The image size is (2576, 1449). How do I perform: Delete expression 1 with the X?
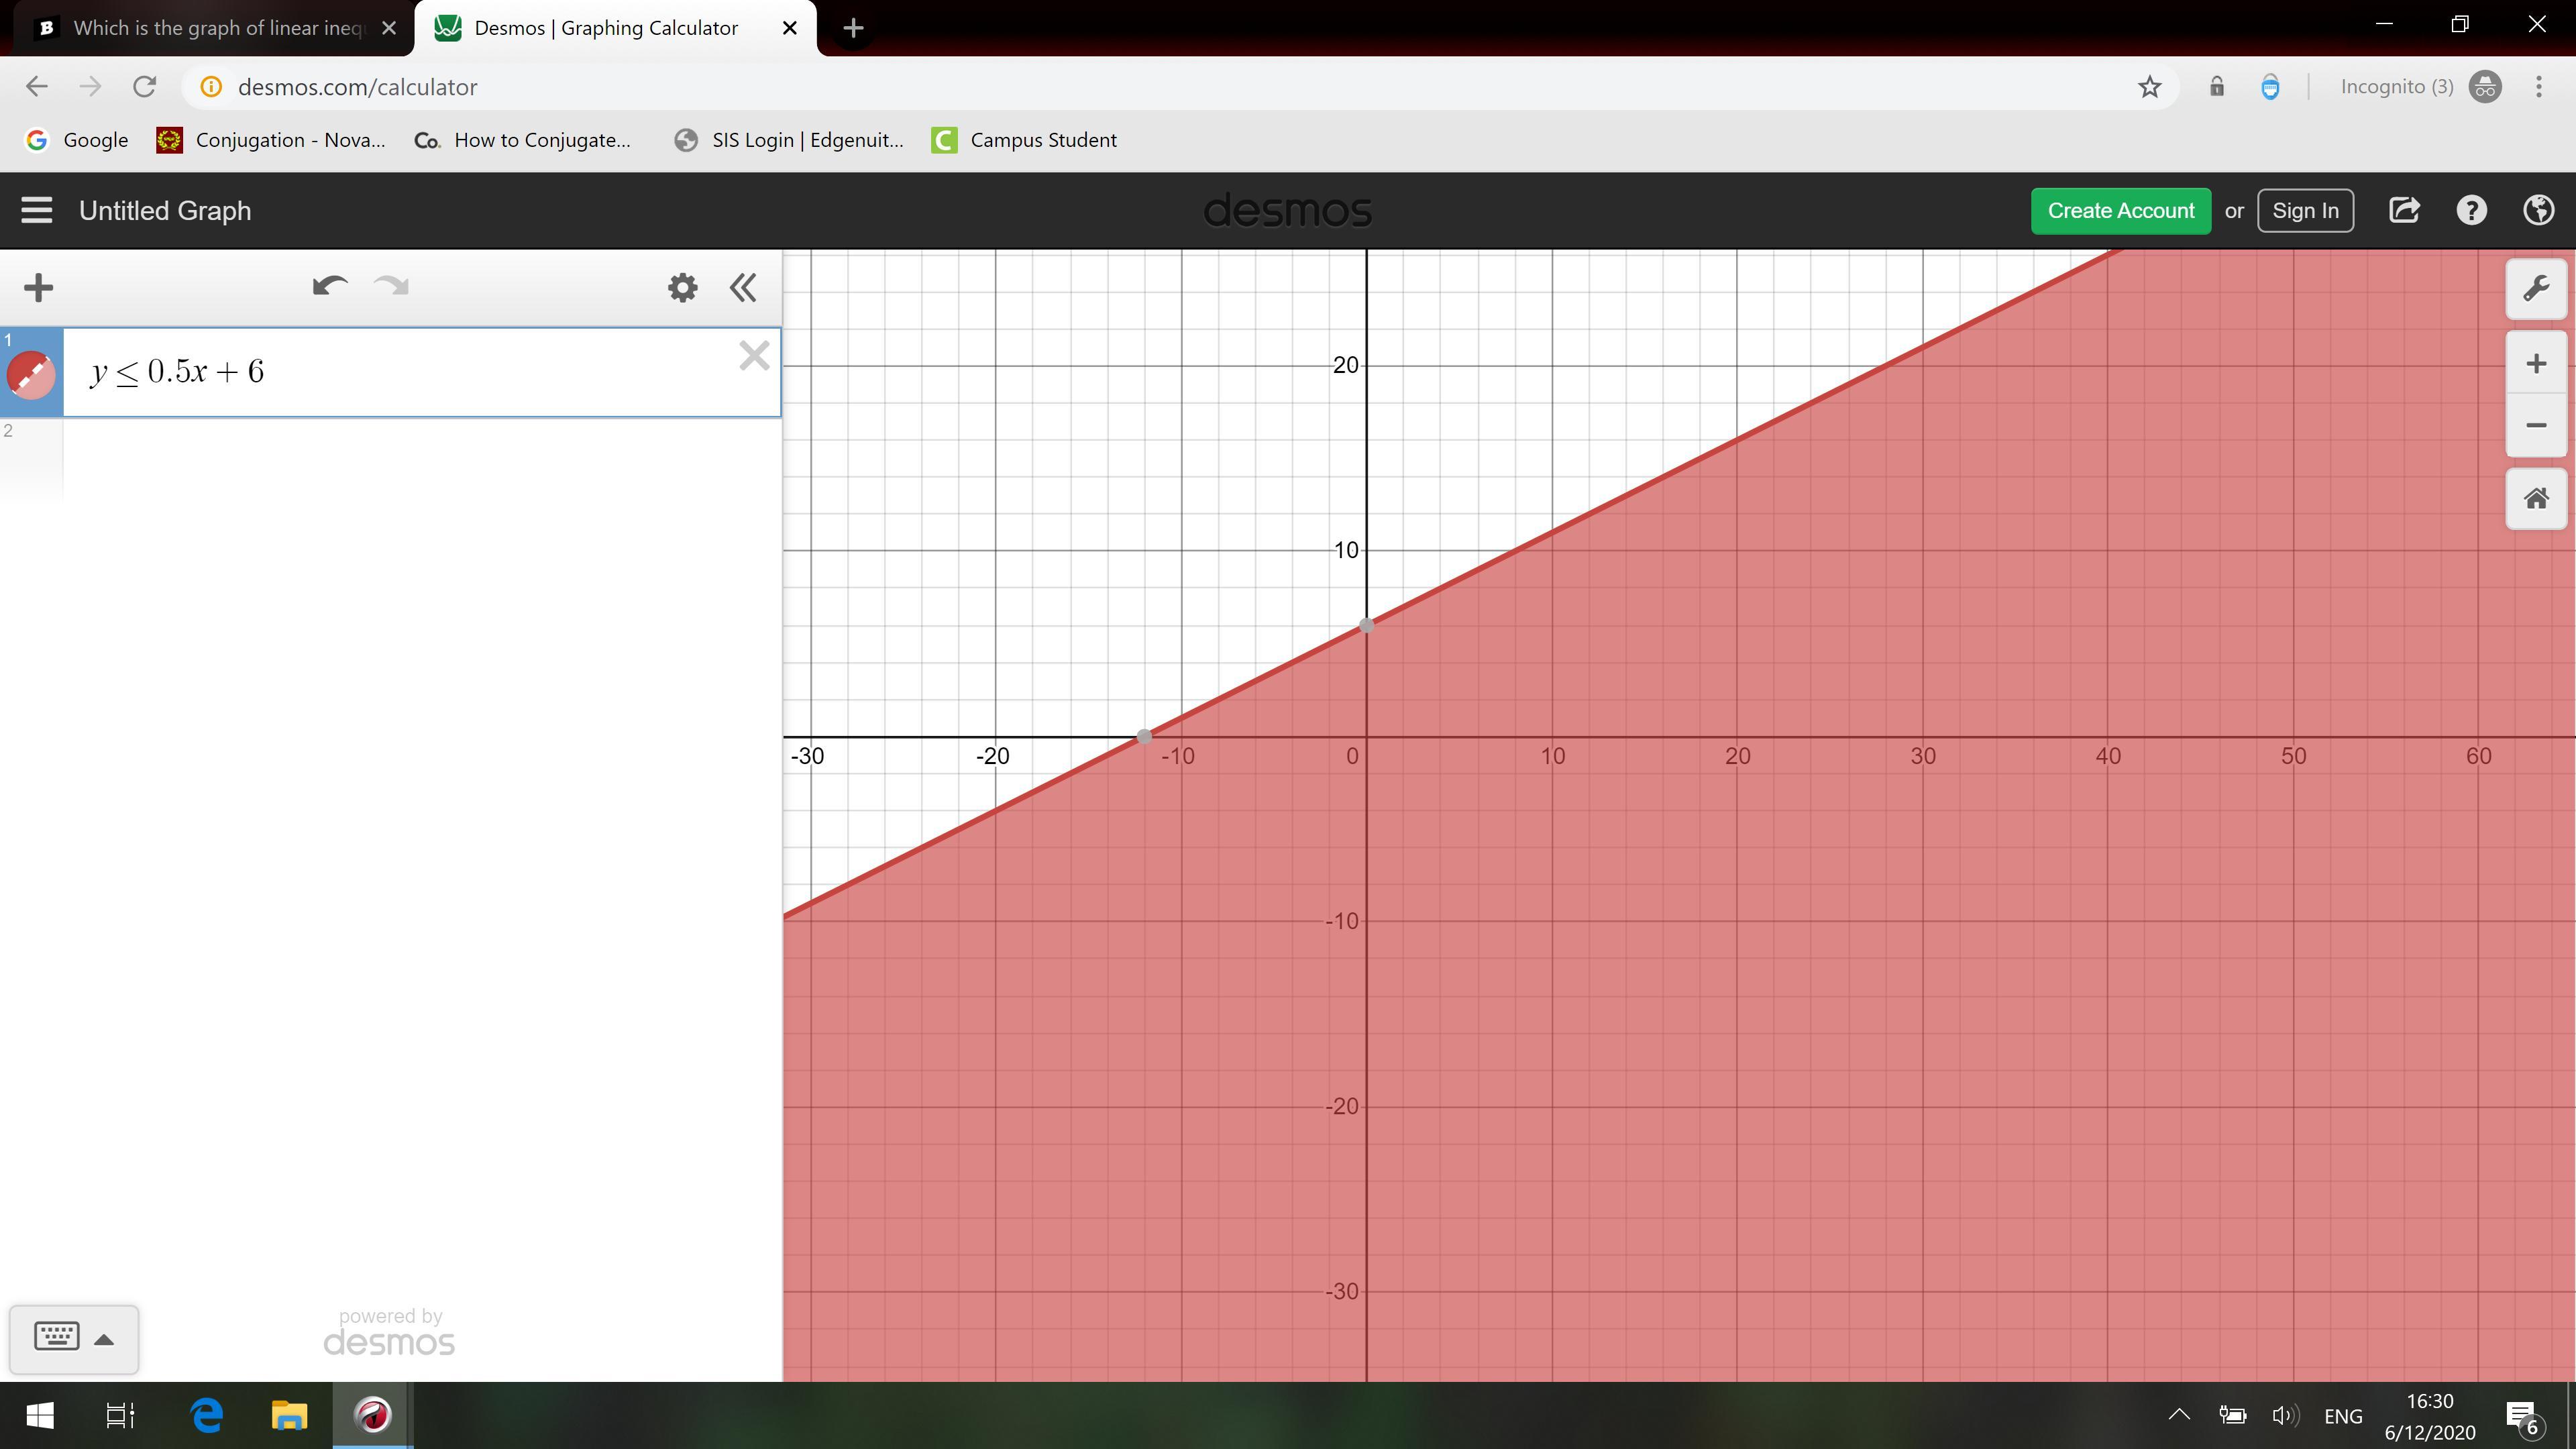point(754,356)
